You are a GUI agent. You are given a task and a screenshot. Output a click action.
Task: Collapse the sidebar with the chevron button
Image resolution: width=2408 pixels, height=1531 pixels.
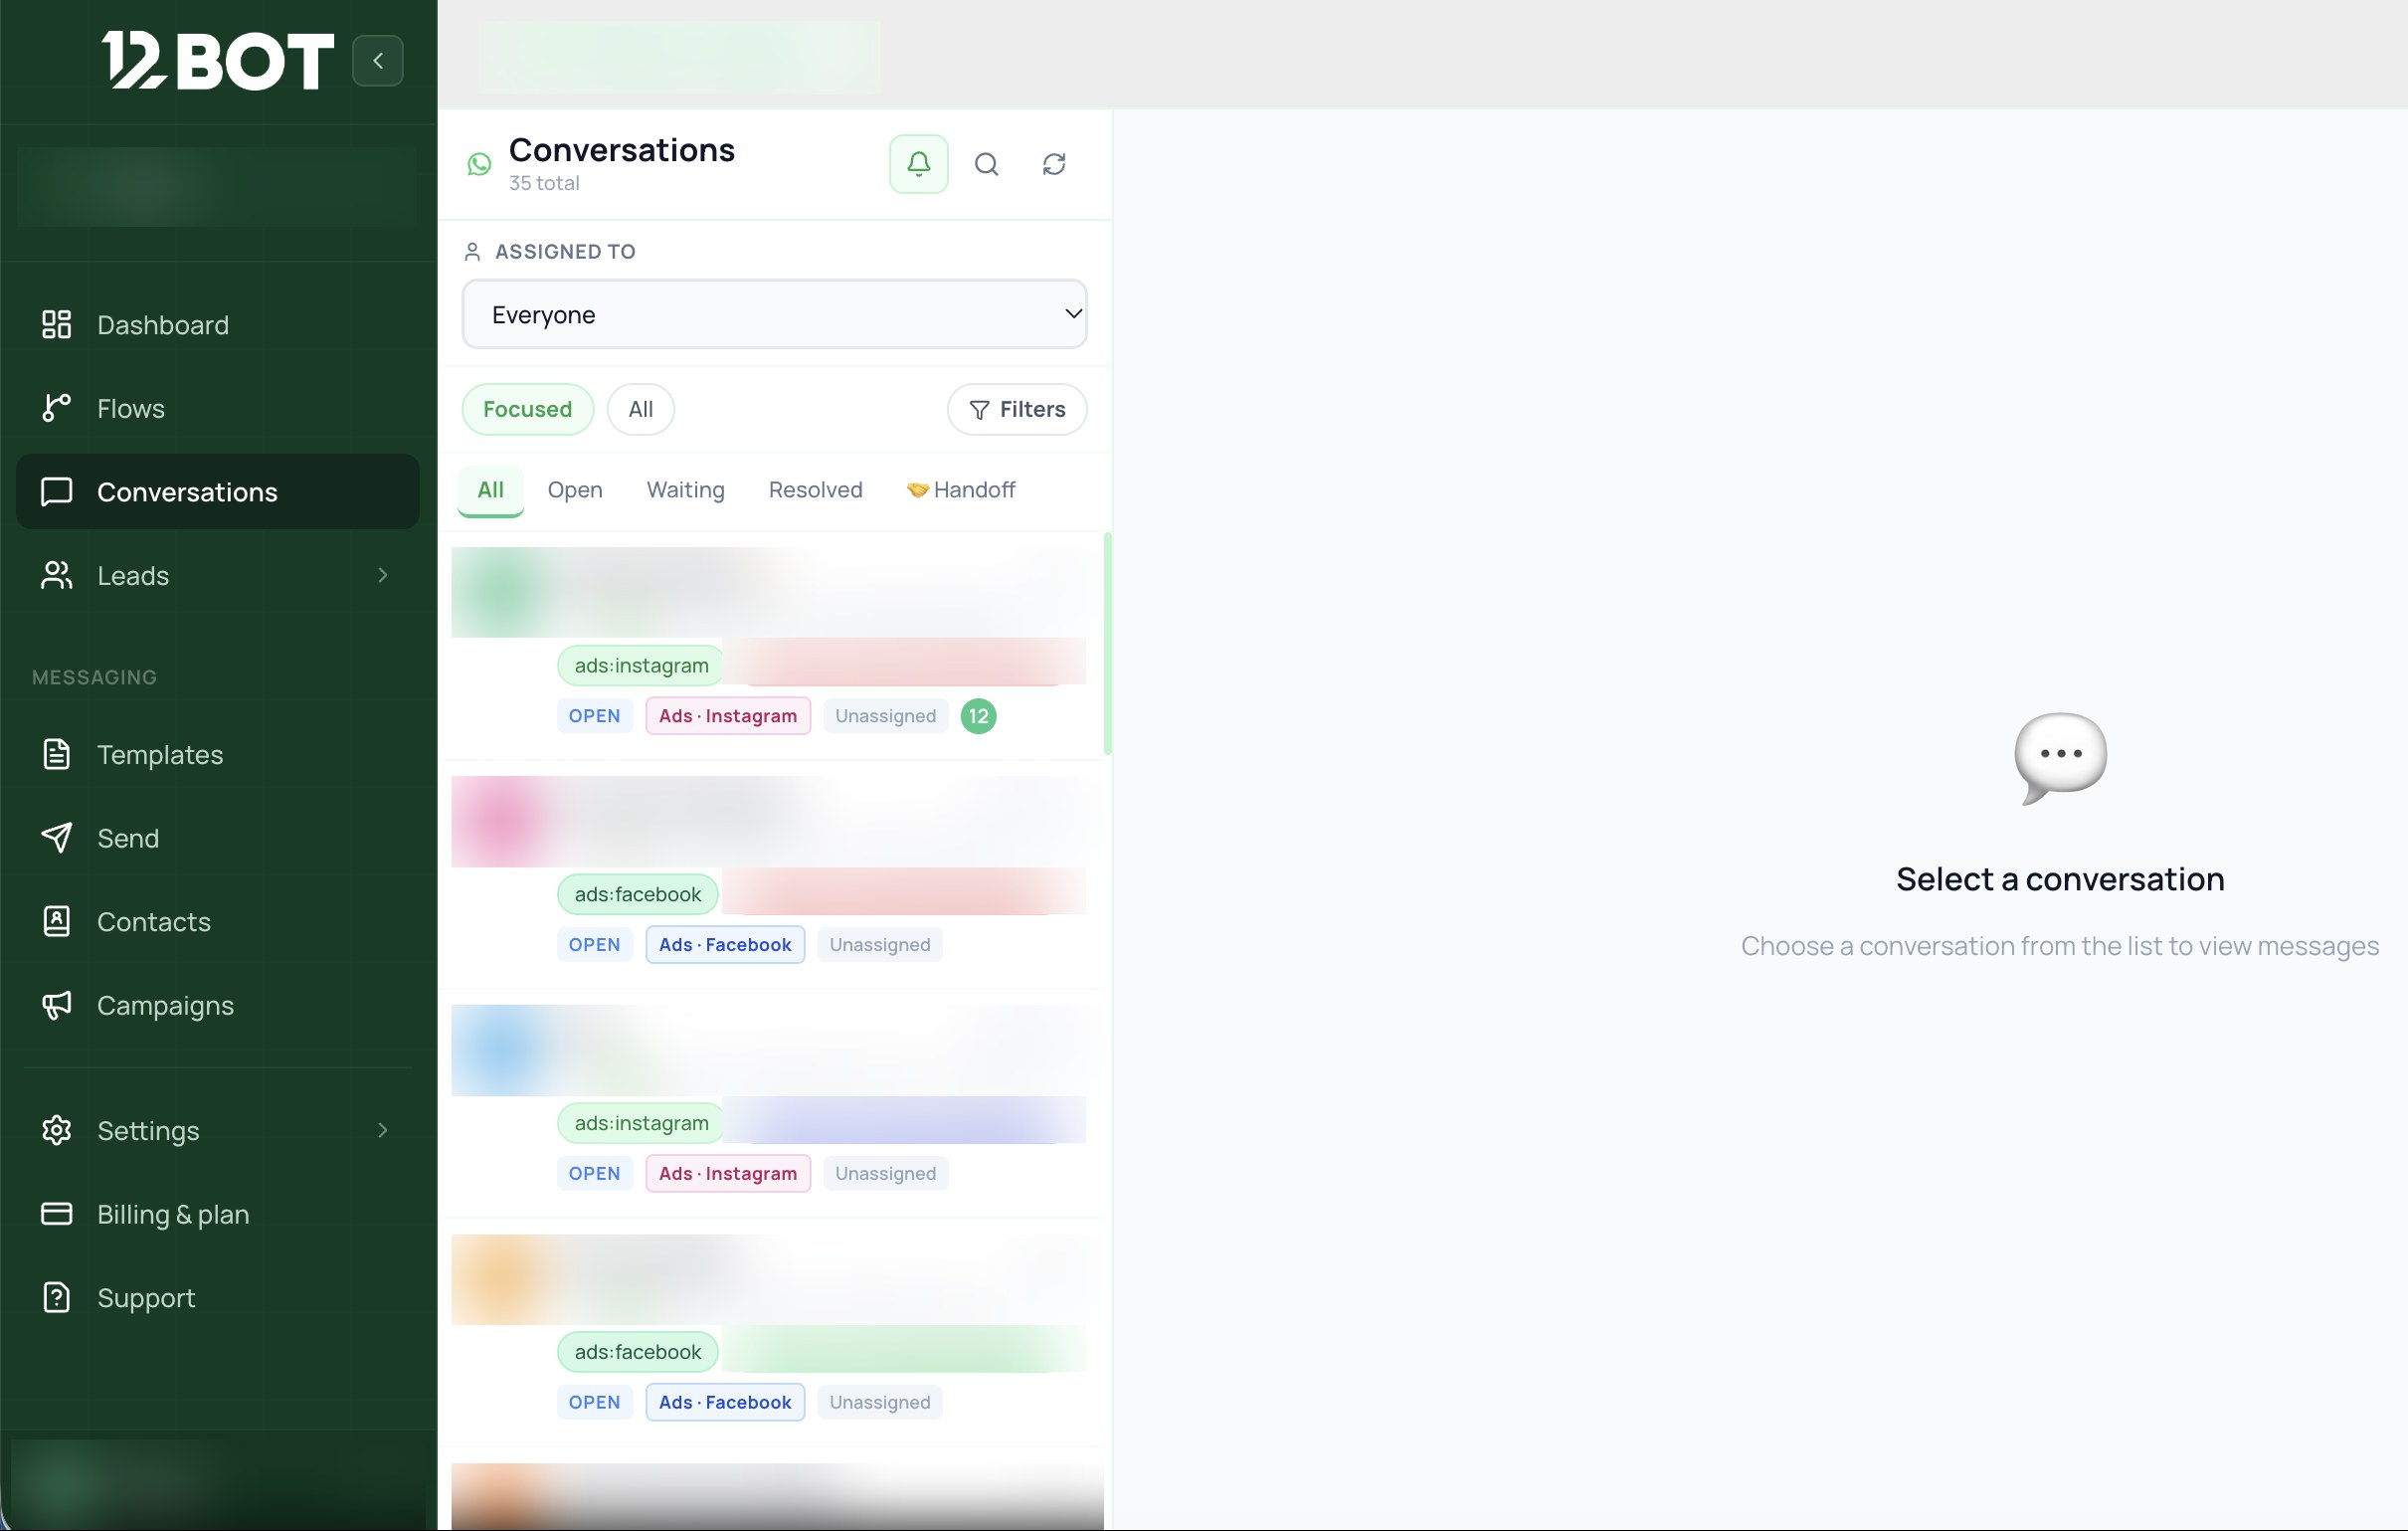point(377,60)
